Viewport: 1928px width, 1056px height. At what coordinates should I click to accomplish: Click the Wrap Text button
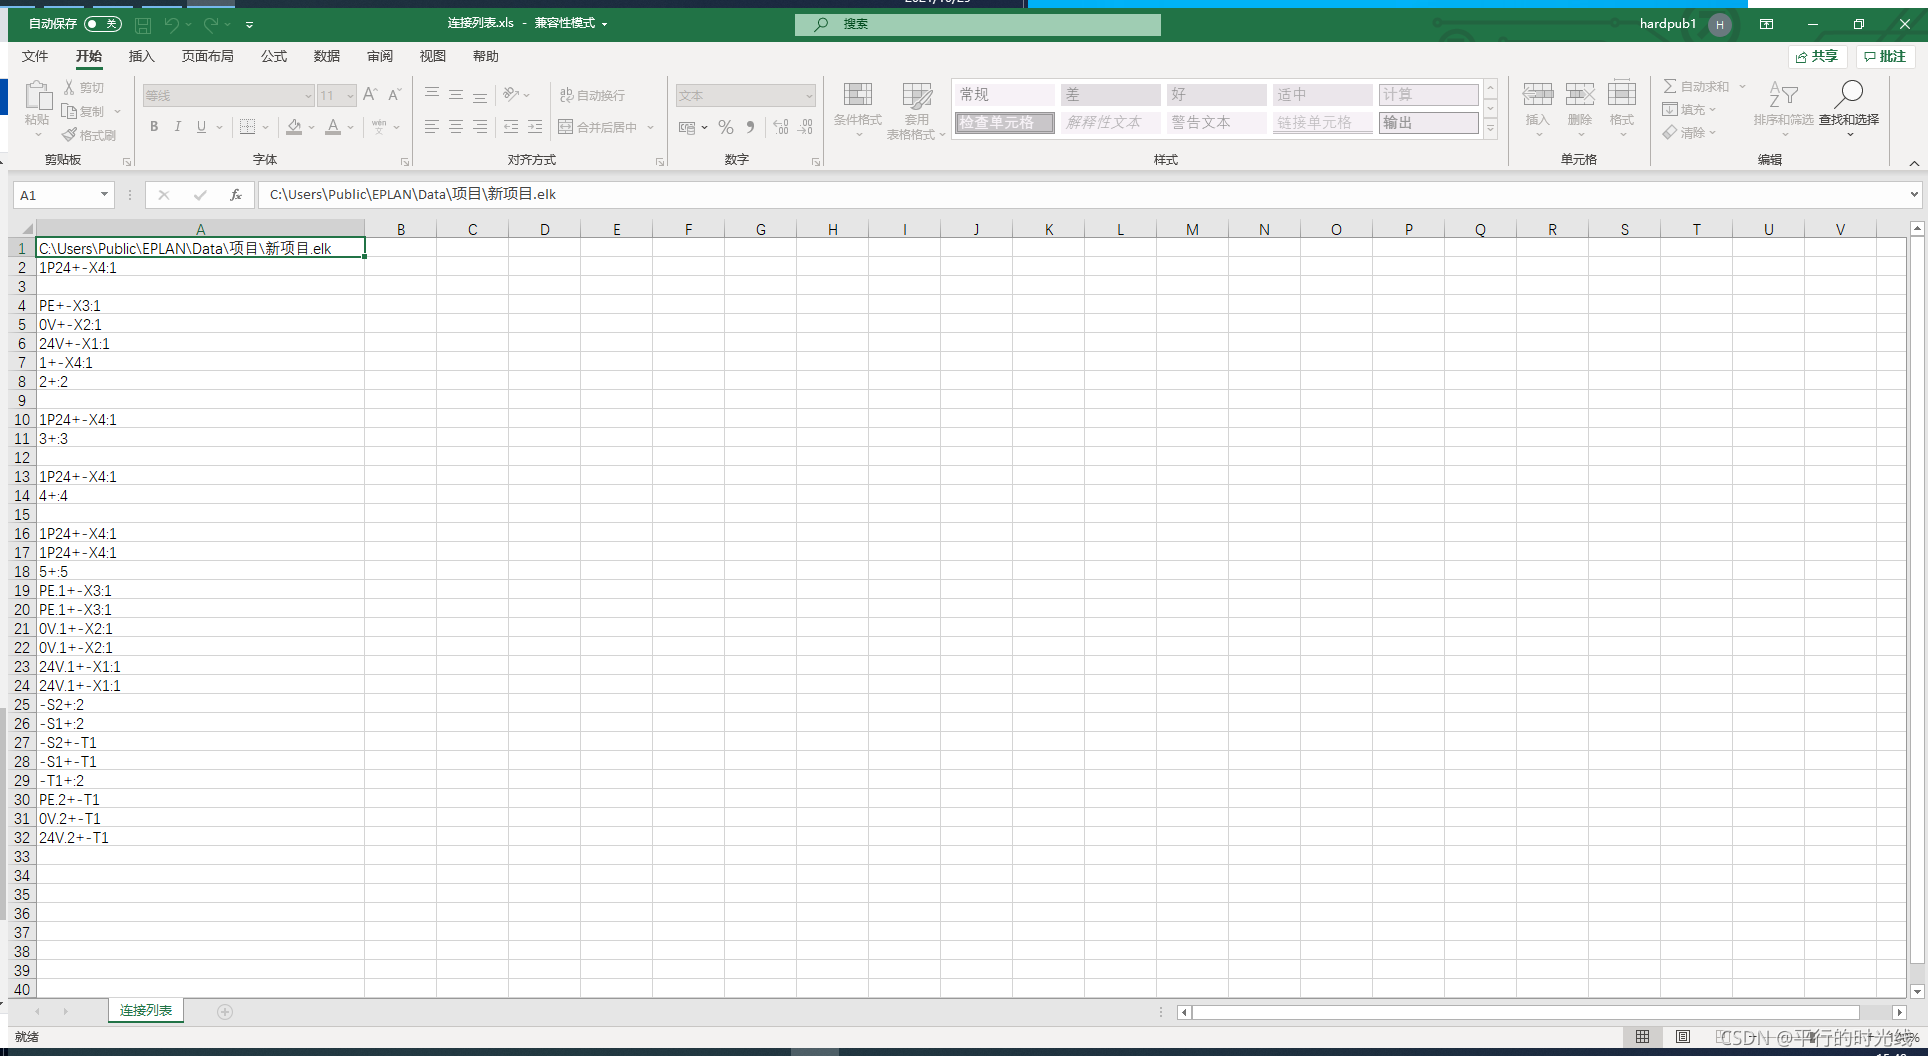coord(592,95)
